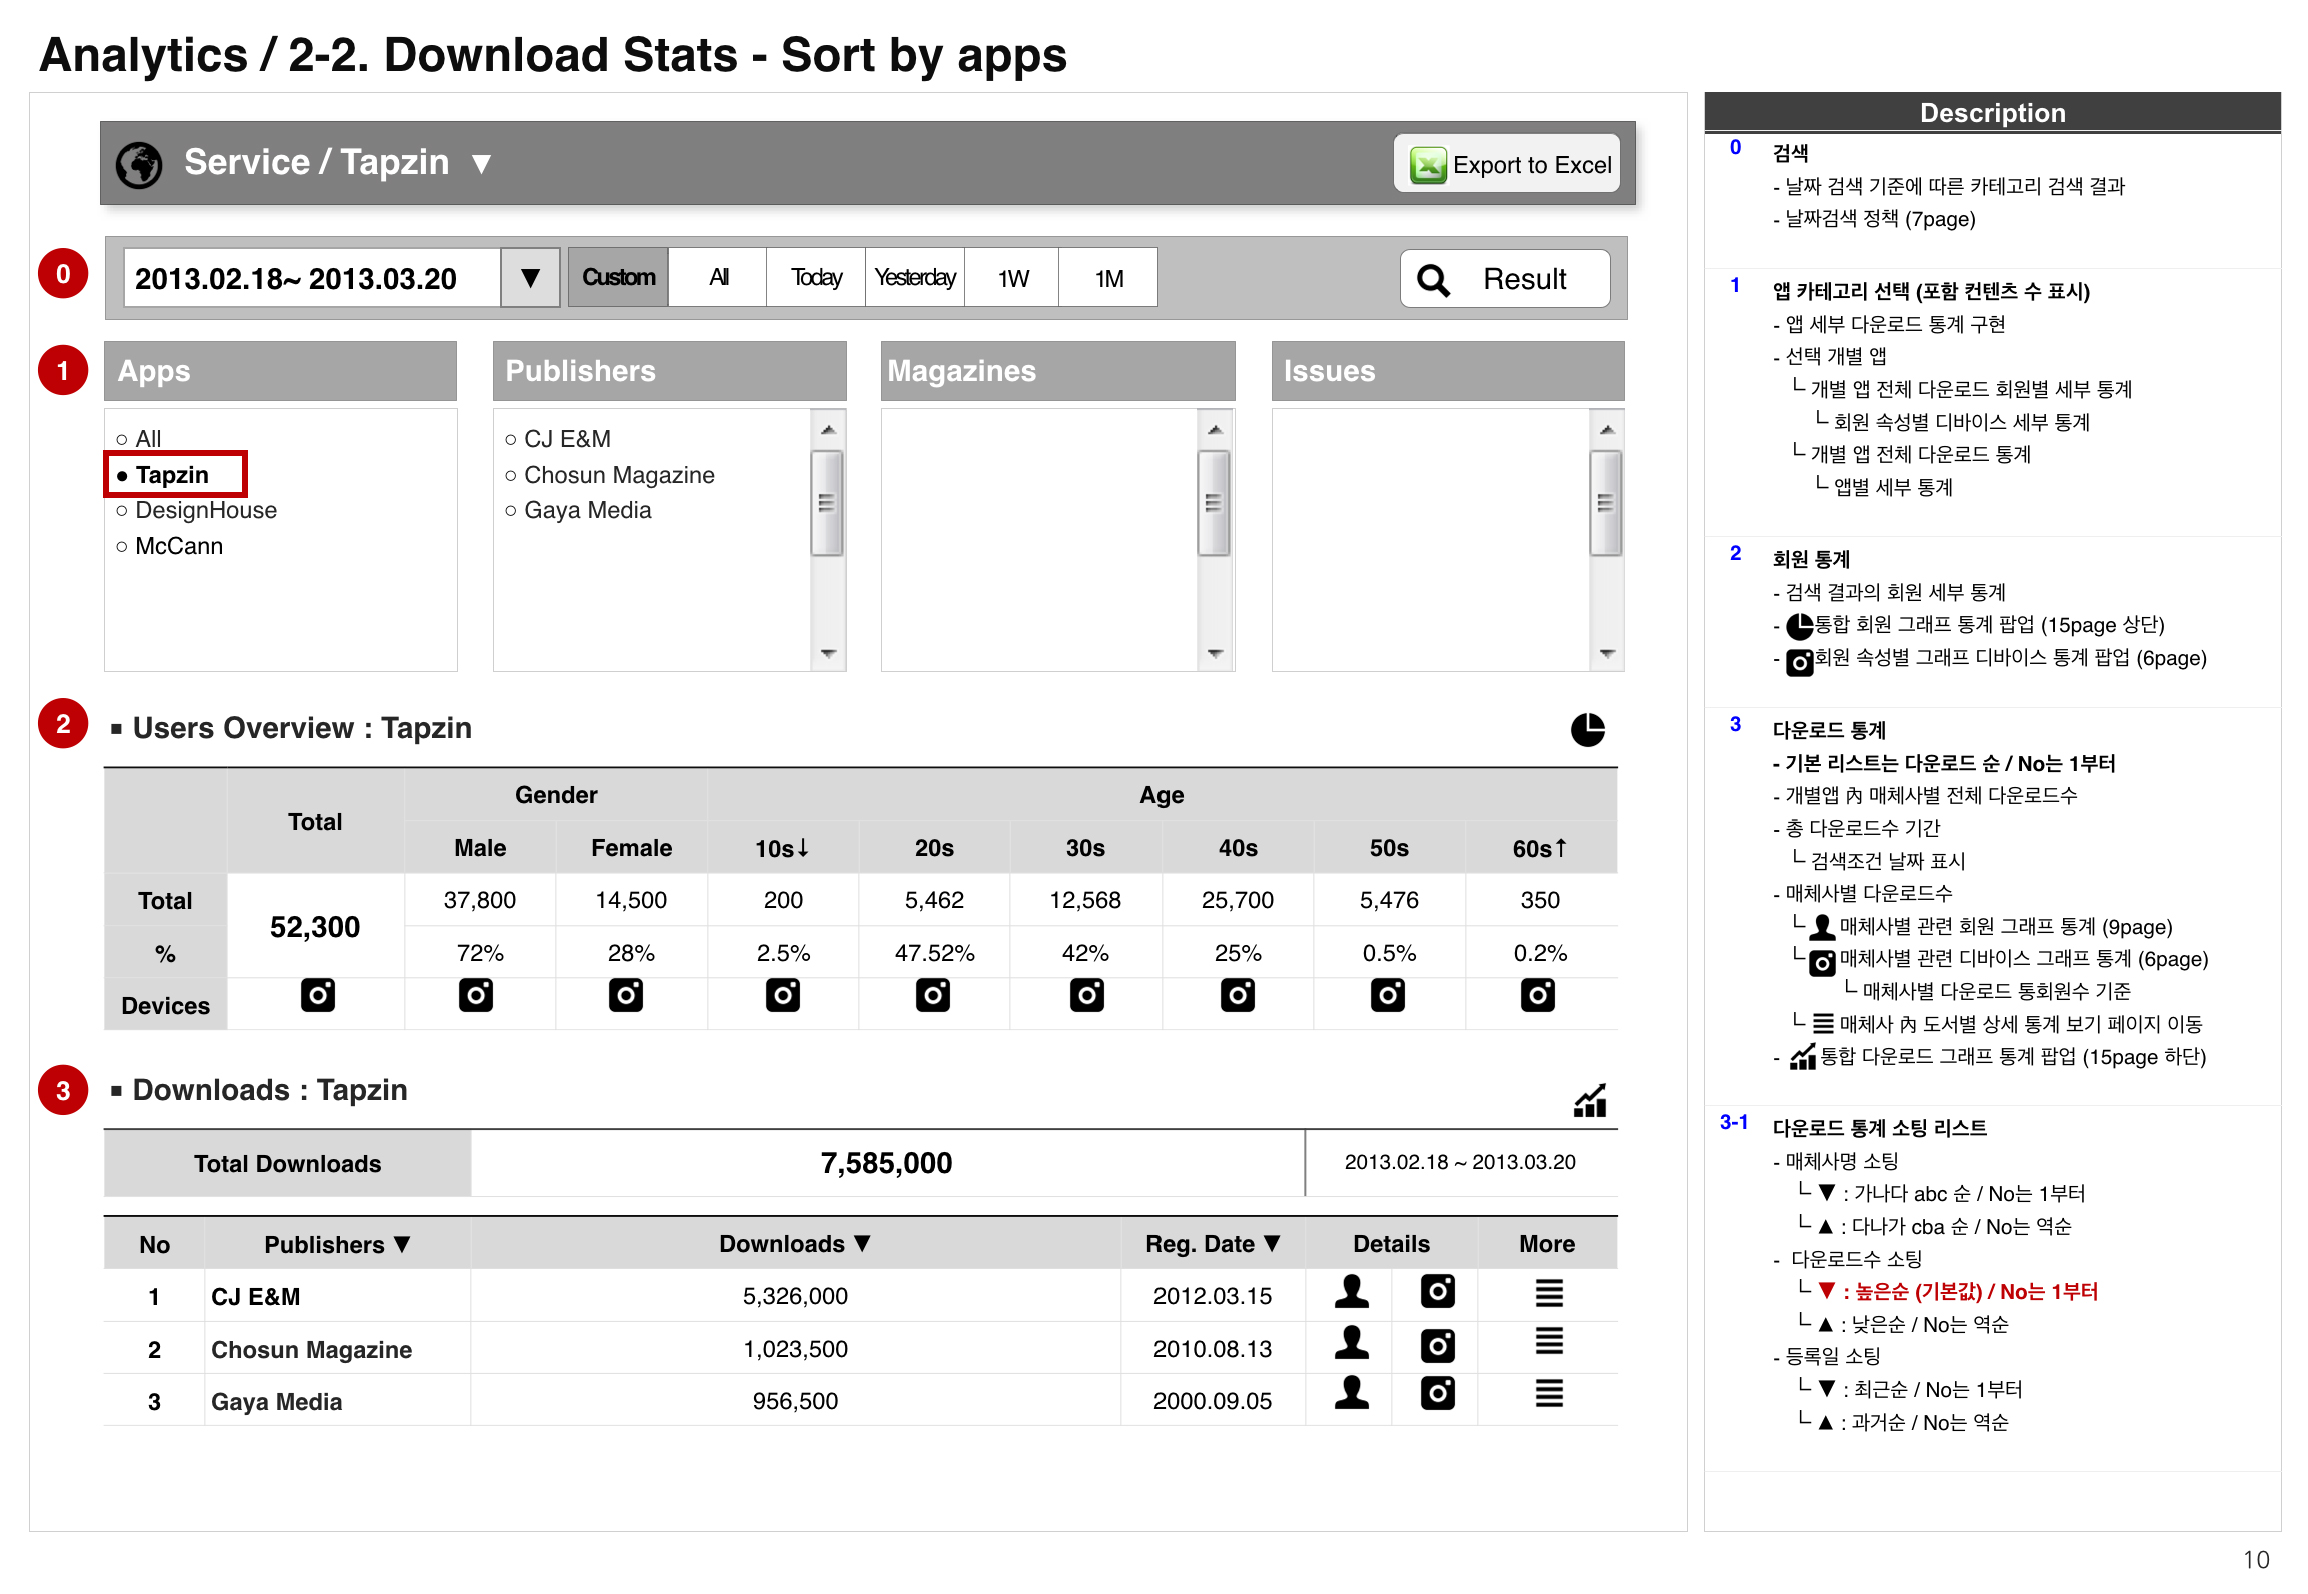Switch to 1W date range tab
Screen dimensions: 2308x1594
(1012, 278)
